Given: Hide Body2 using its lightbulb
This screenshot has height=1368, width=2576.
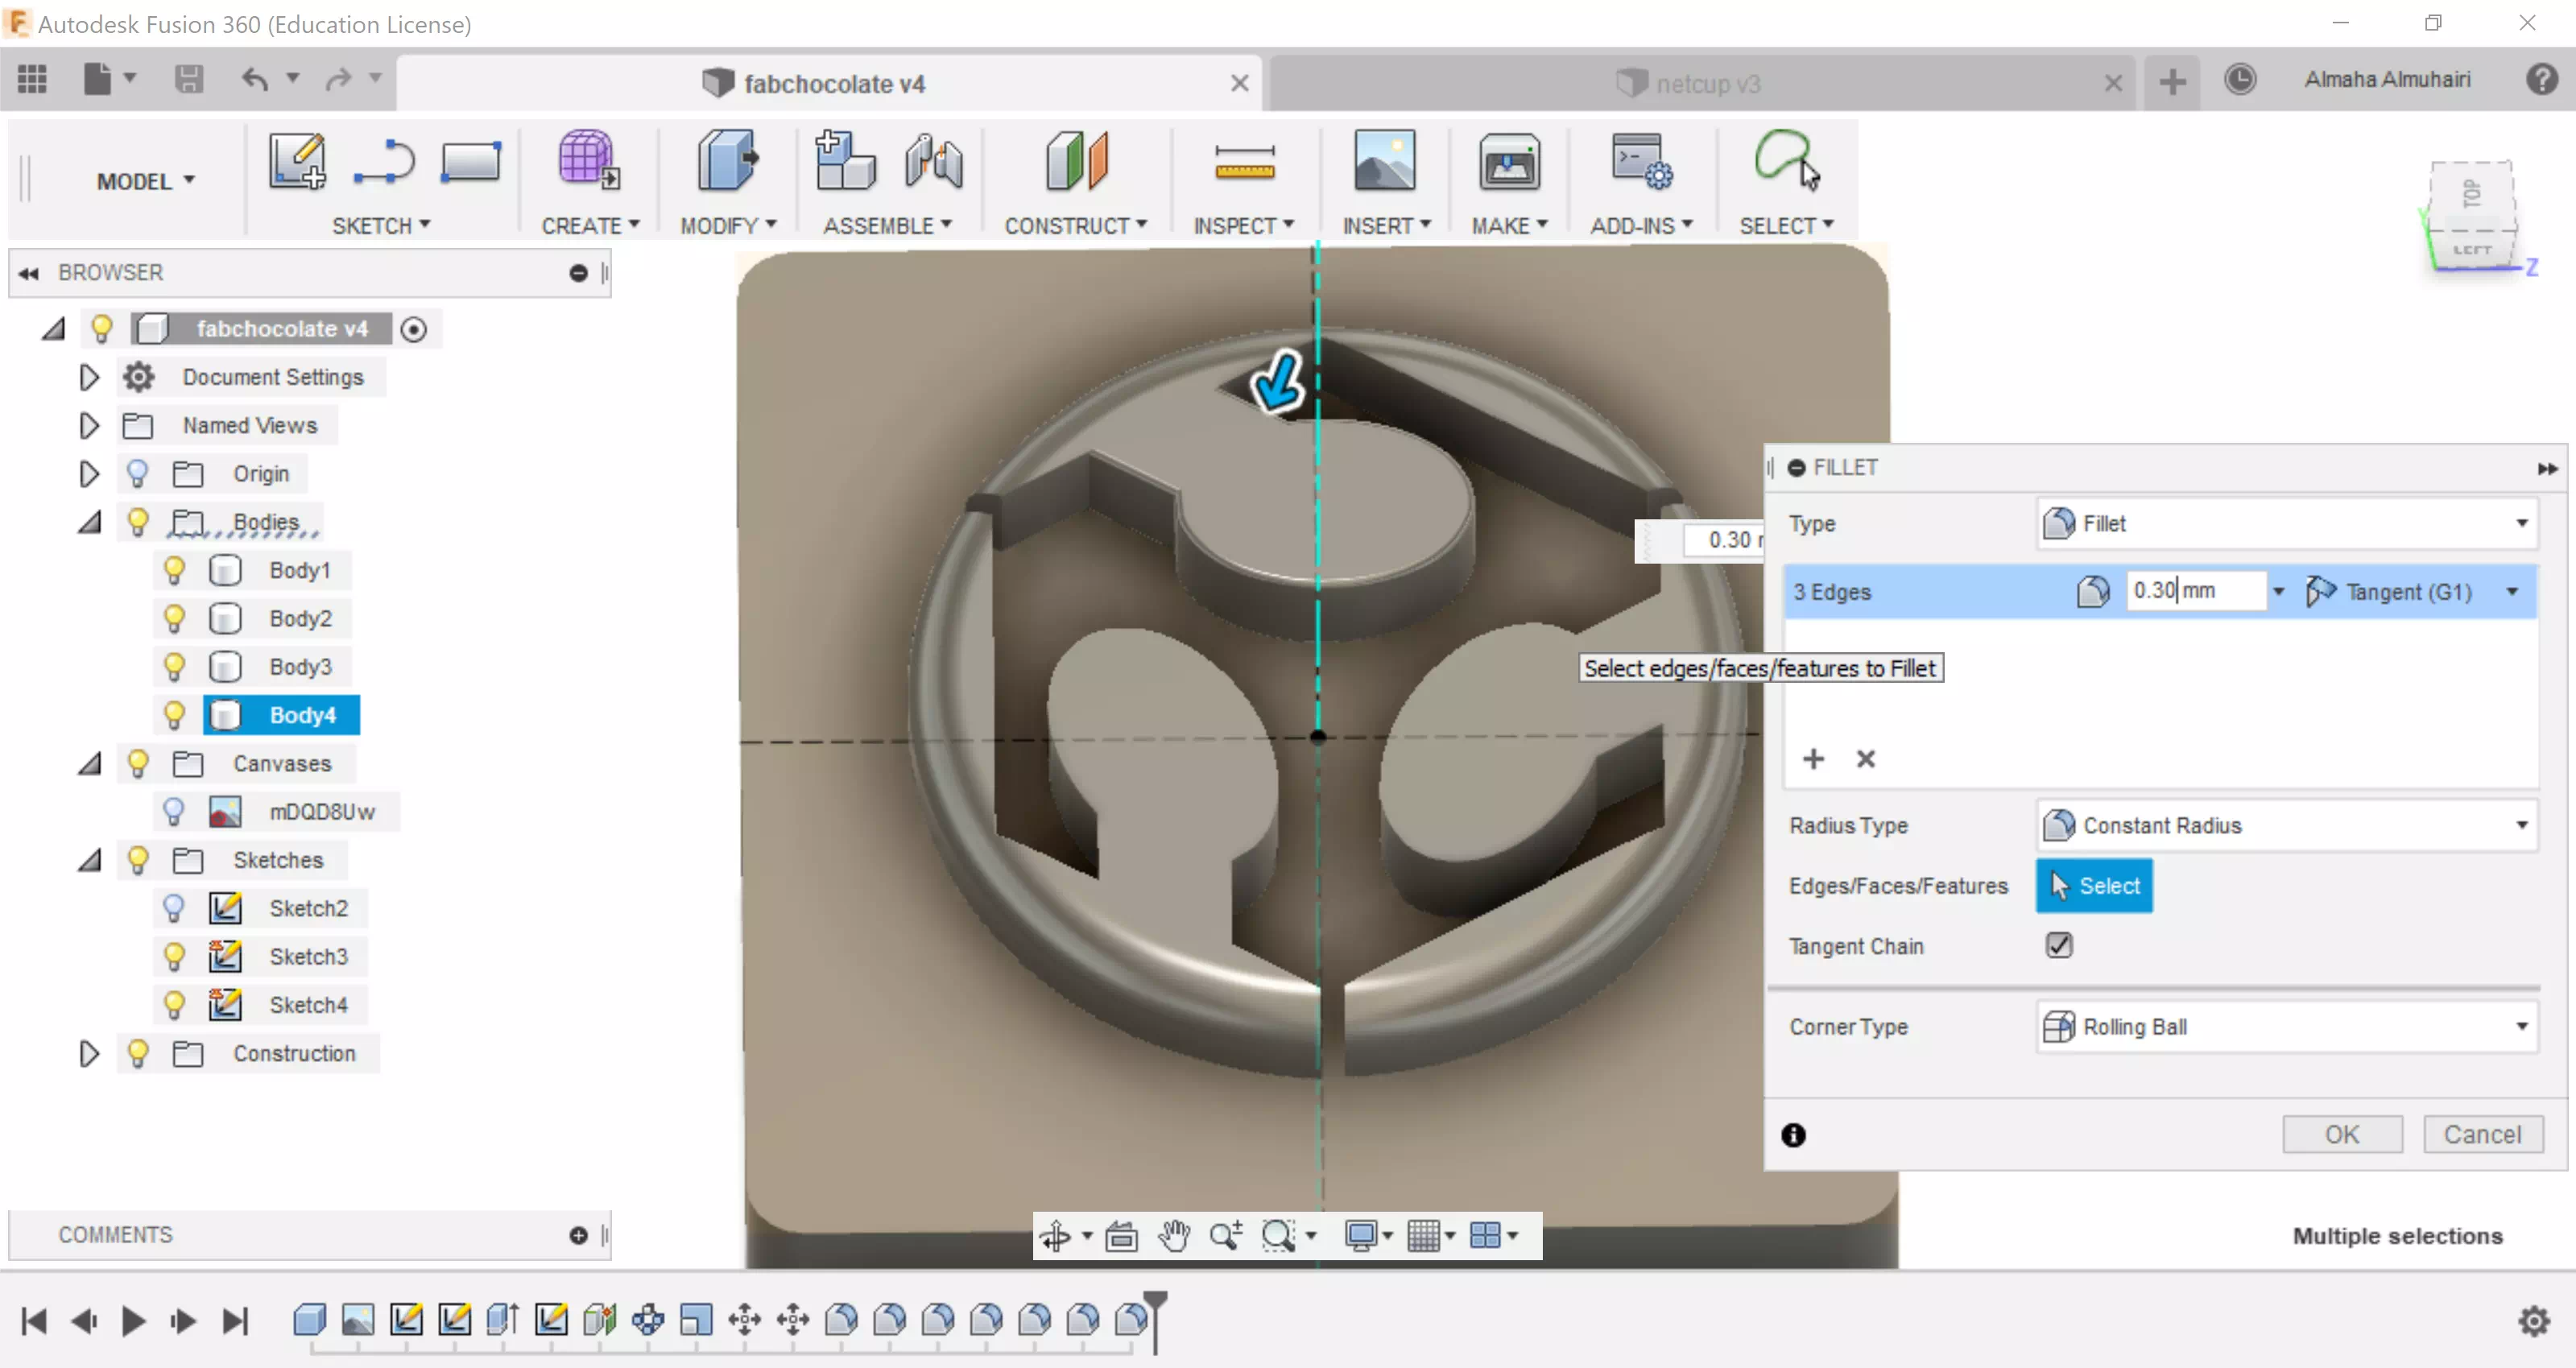Looking at the screenshot, I should click(x=174, y=619).
